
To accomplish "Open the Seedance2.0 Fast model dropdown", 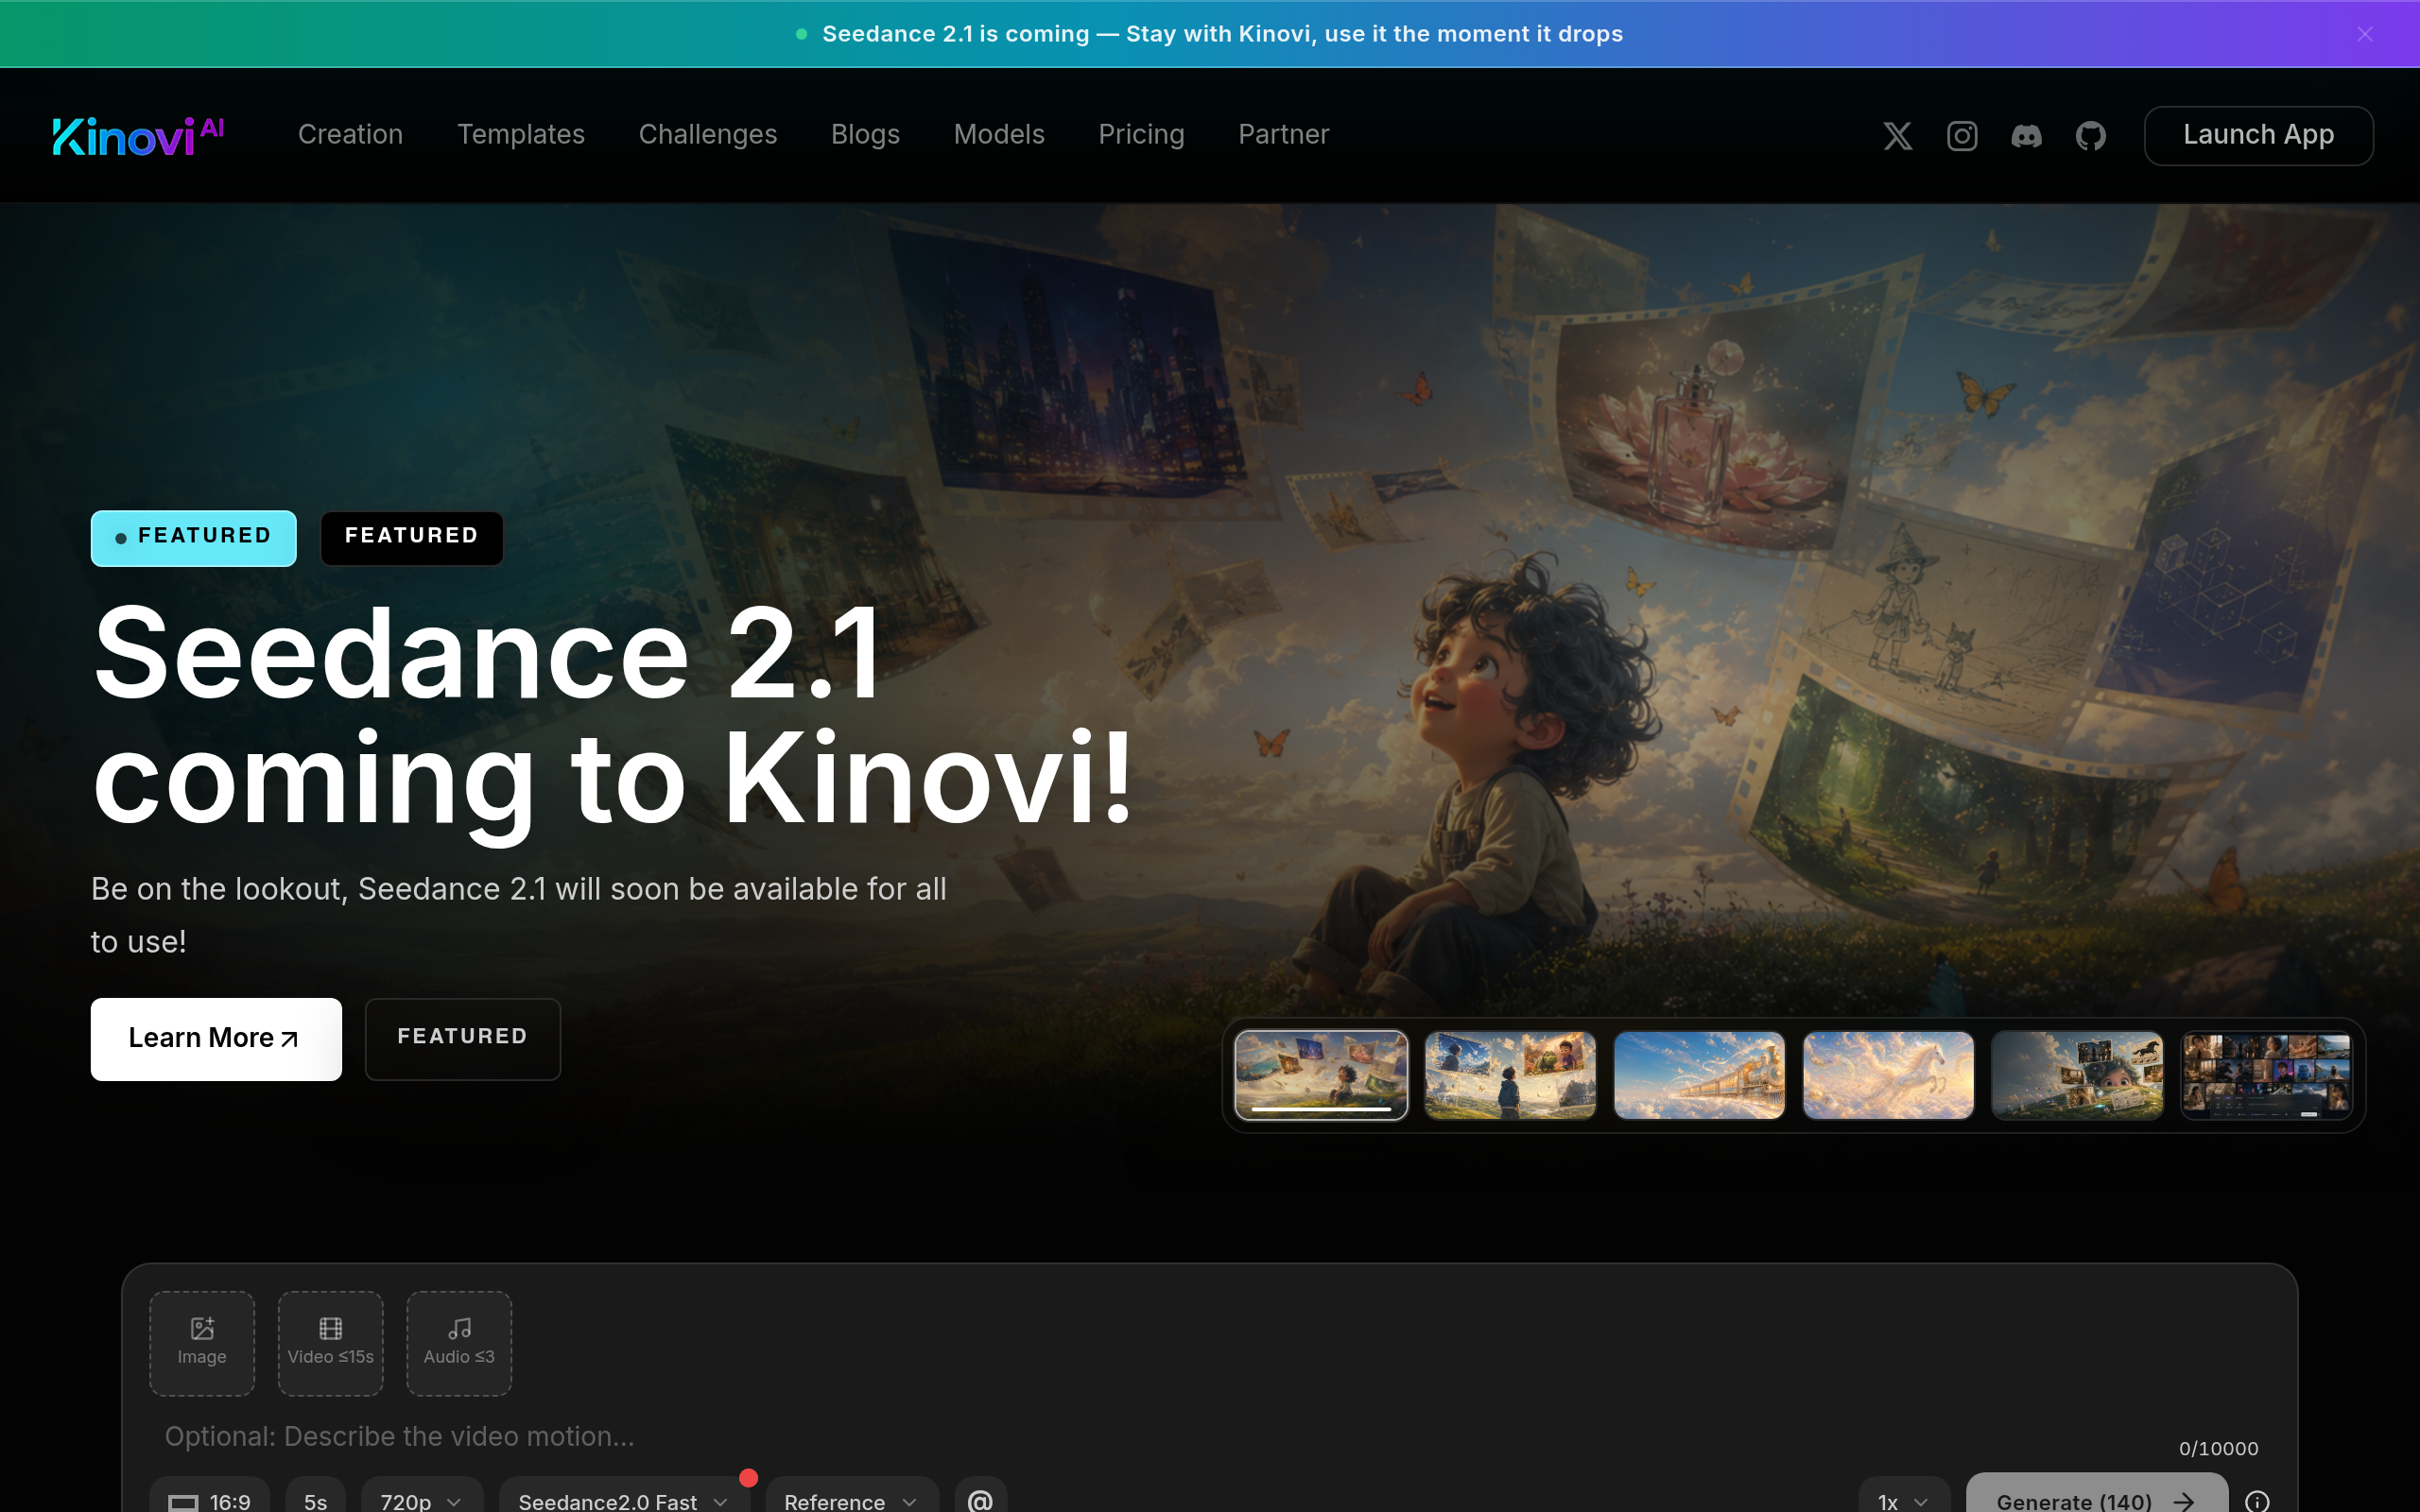I will (x=624, y=1500).
